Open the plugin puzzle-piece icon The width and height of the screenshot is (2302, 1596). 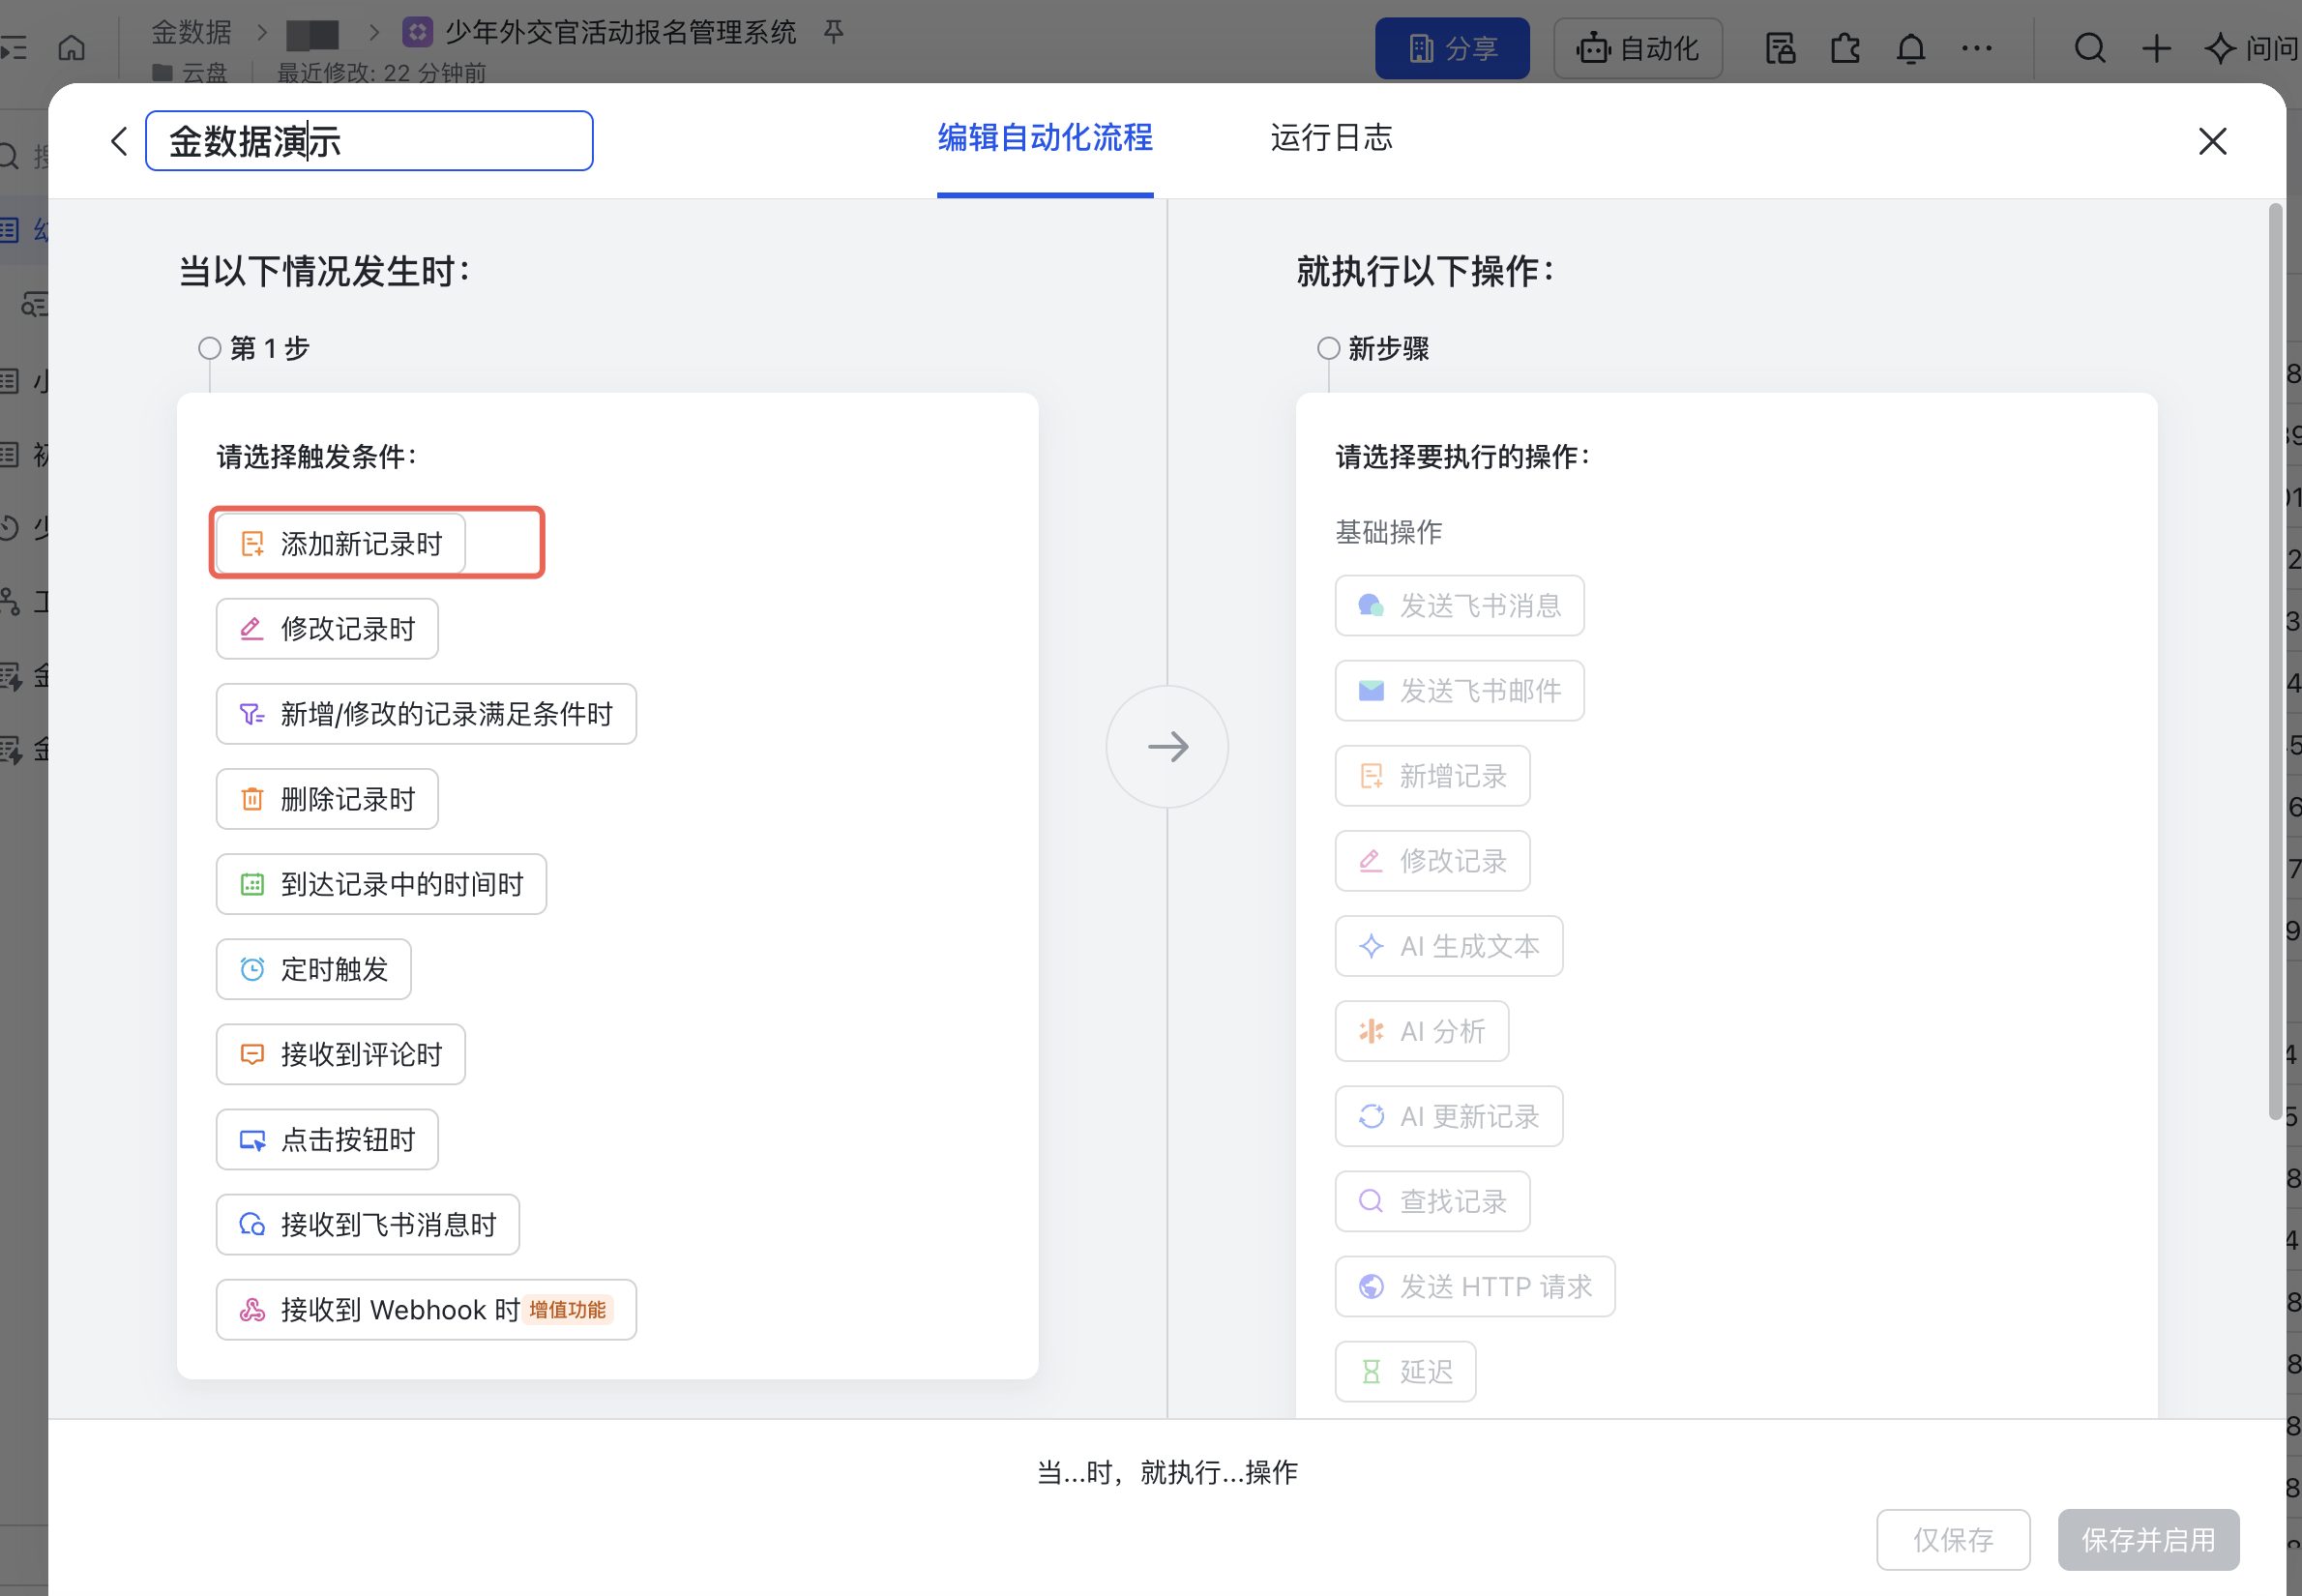pyautogui.click(x=1846, y=48)
